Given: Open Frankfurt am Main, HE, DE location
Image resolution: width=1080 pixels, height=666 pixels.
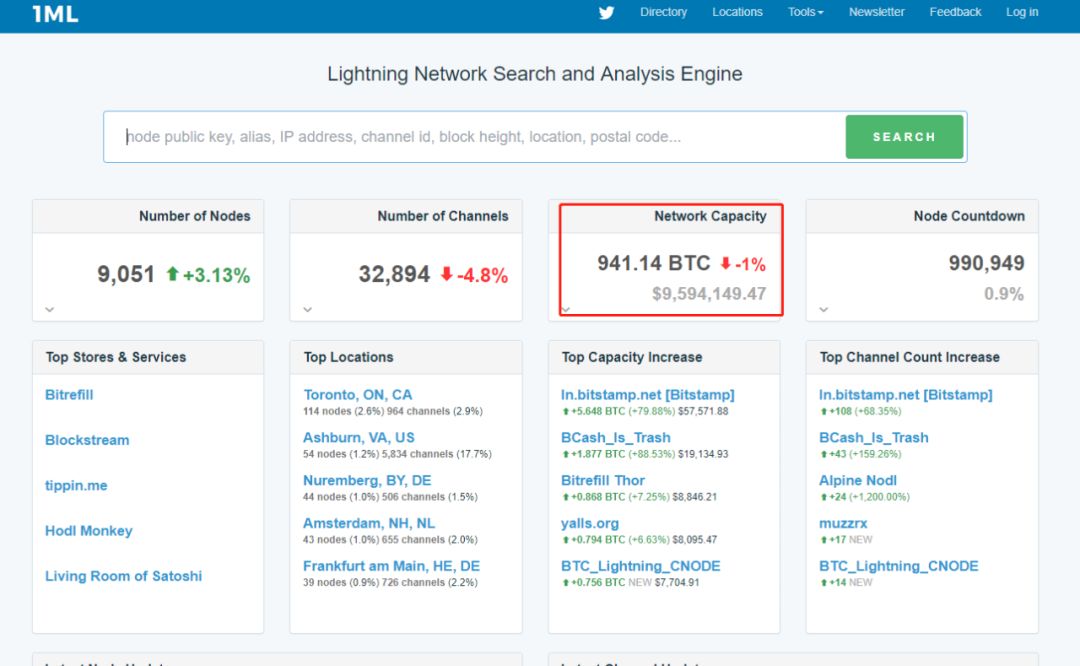Looking at the screenshot, I should coord(391,565).
